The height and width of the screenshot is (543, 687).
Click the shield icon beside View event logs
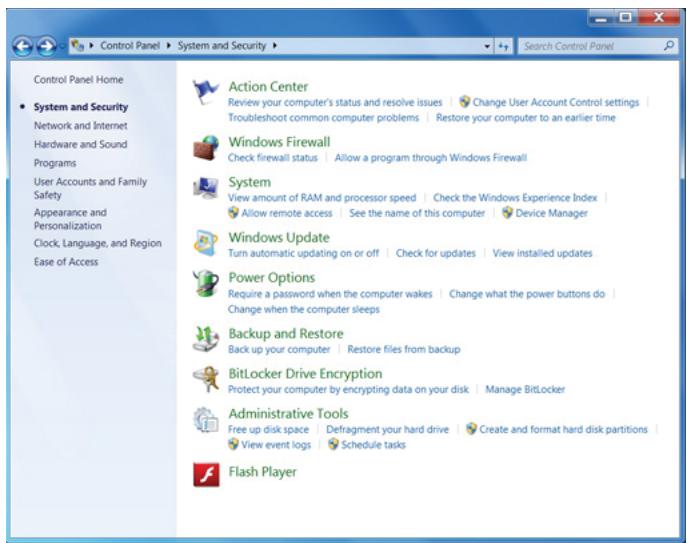(x=233, y=444)
